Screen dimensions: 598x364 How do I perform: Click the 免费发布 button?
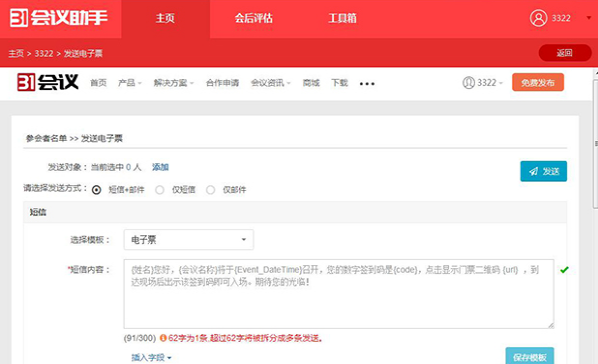tap(538, 82)
